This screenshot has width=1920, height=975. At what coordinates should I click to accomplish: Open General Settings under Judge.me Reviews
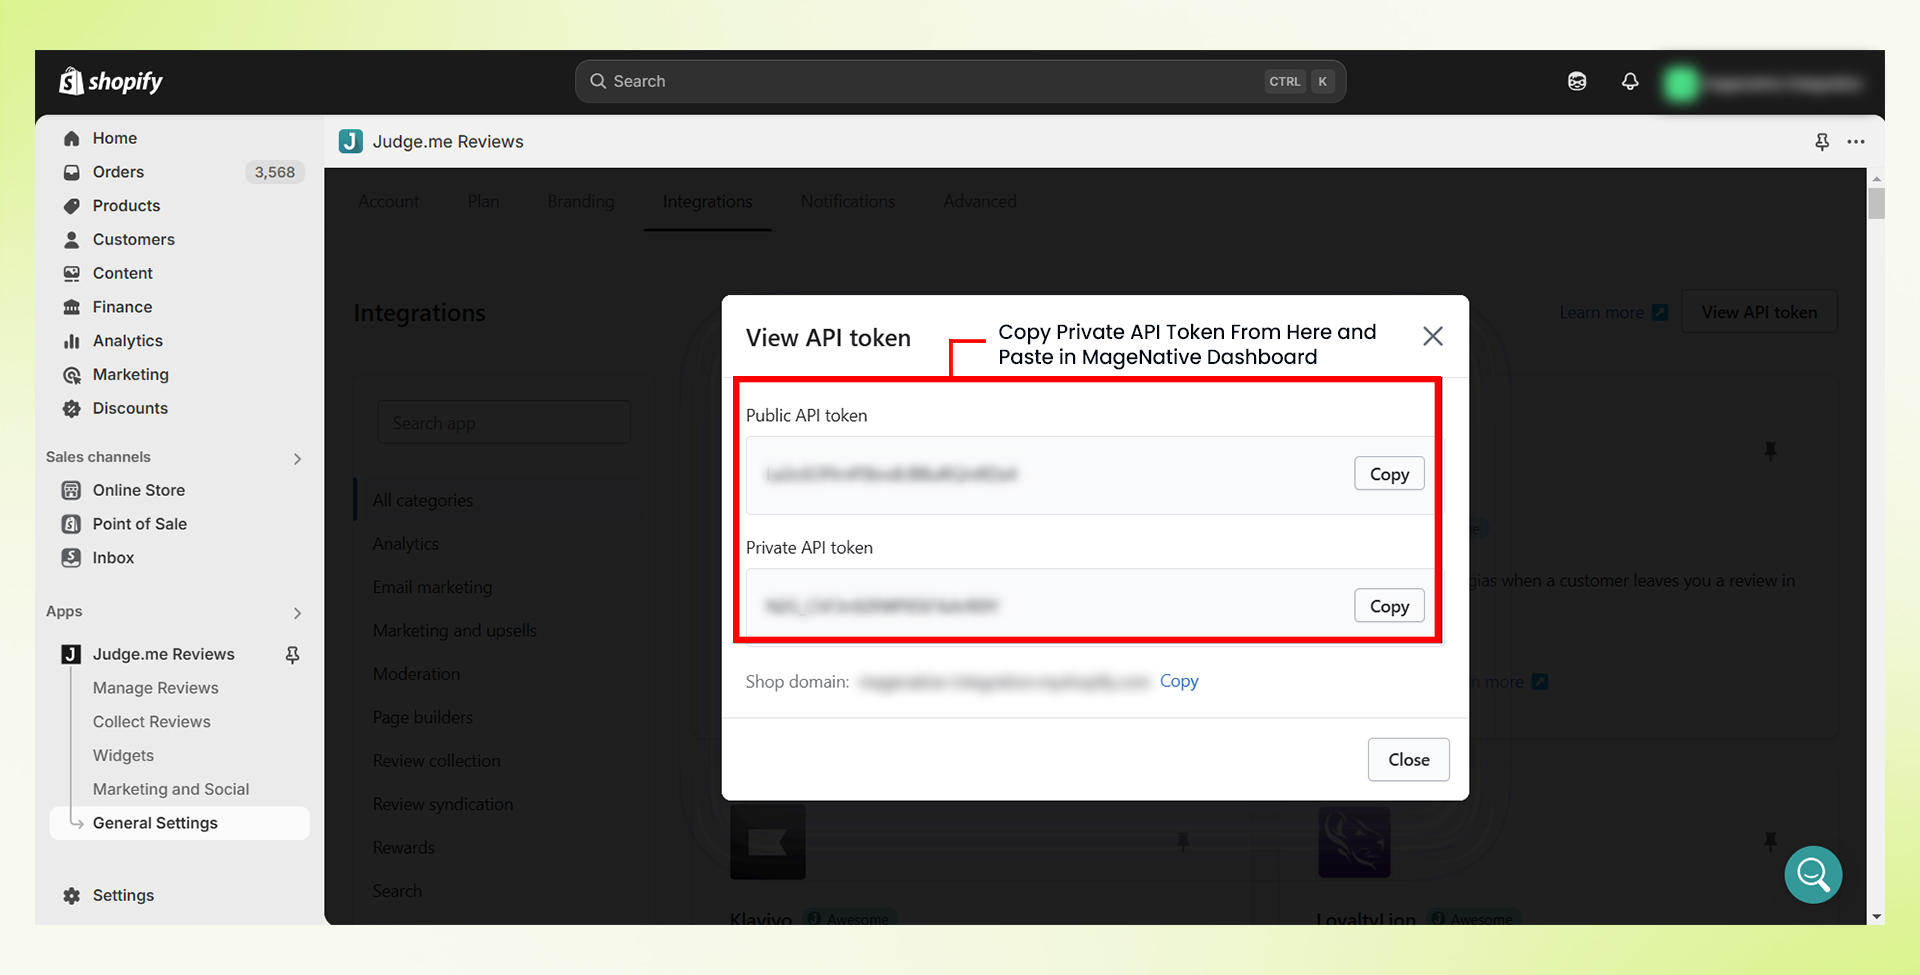[155, 823]
